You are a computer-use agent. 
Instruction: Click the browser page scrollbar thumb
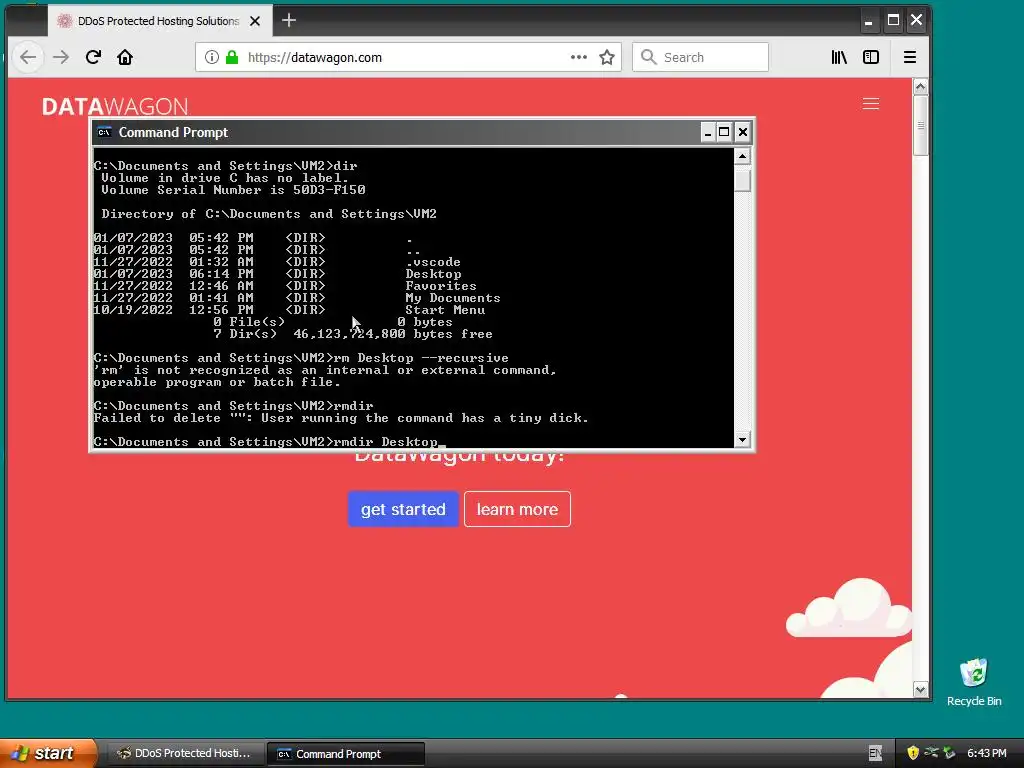pos(920,125)
